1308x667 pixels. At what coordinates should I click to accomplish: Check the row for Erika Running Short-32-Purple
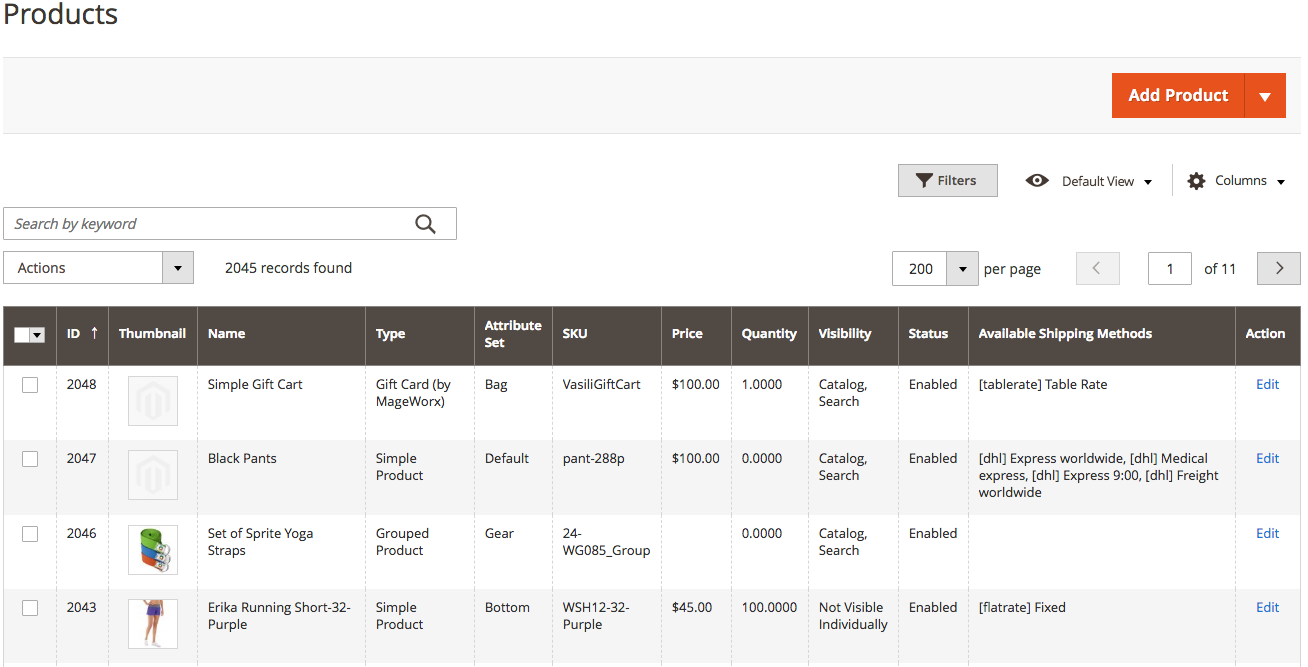[x=30, y=608]
